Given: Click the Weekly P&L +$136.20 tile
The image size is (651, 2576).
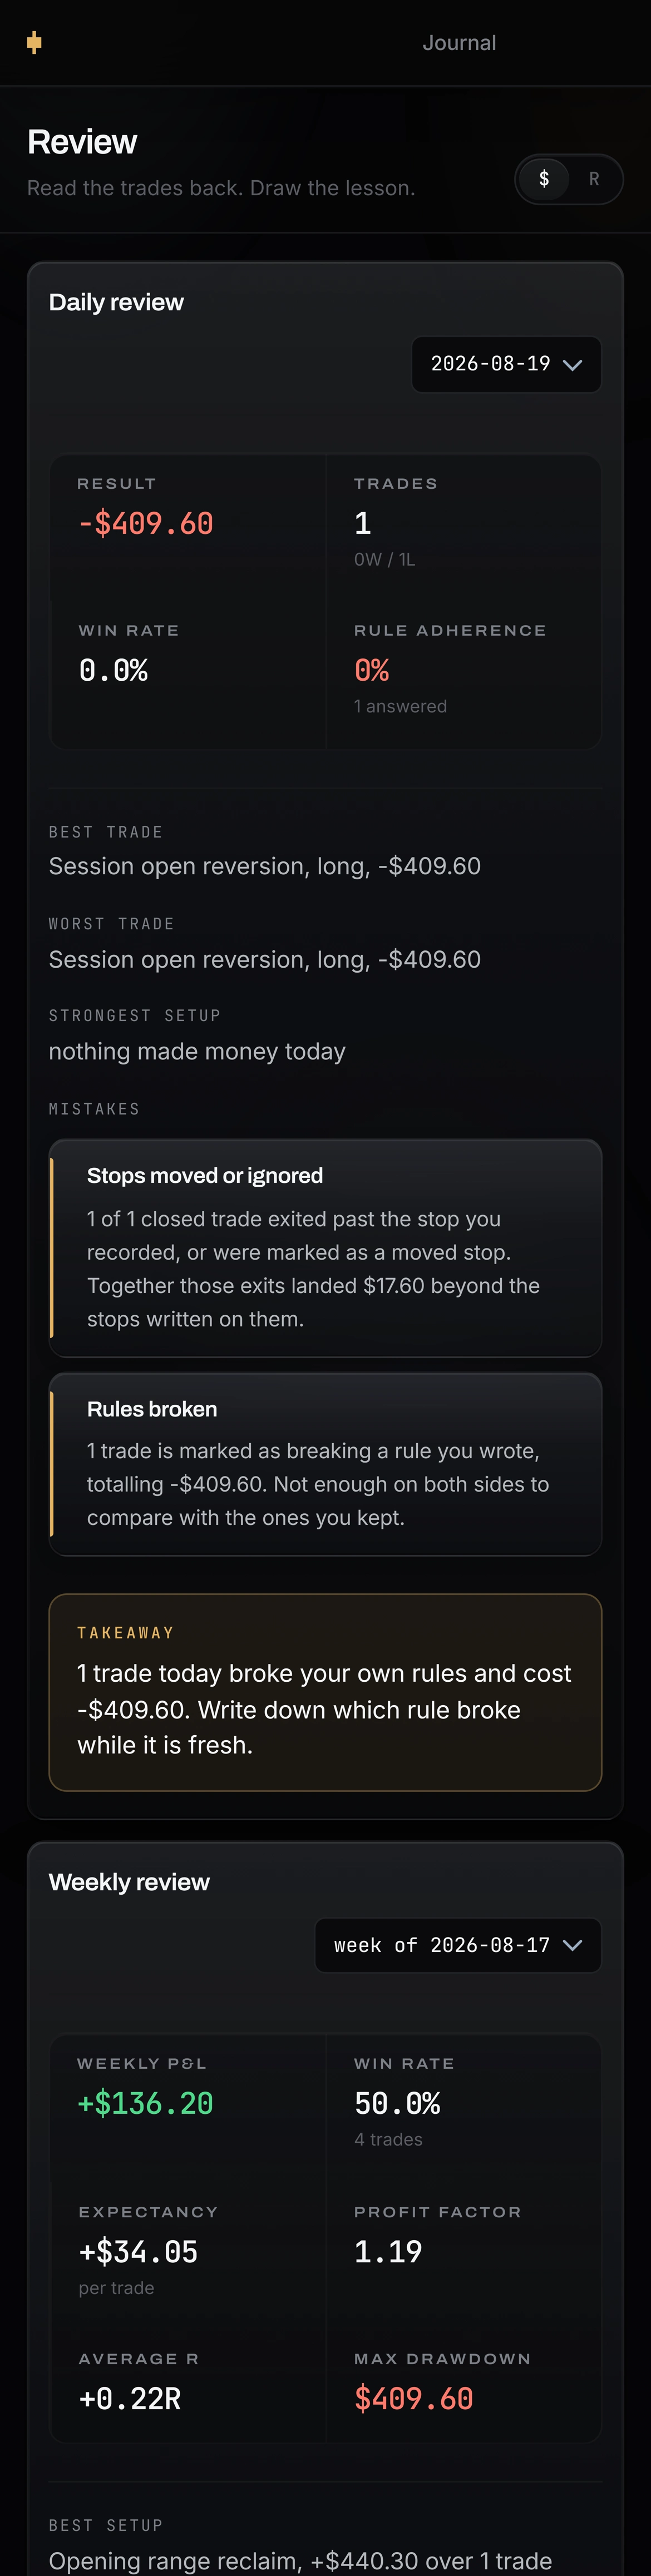Looking at the screenshot, I should 188,2108.
